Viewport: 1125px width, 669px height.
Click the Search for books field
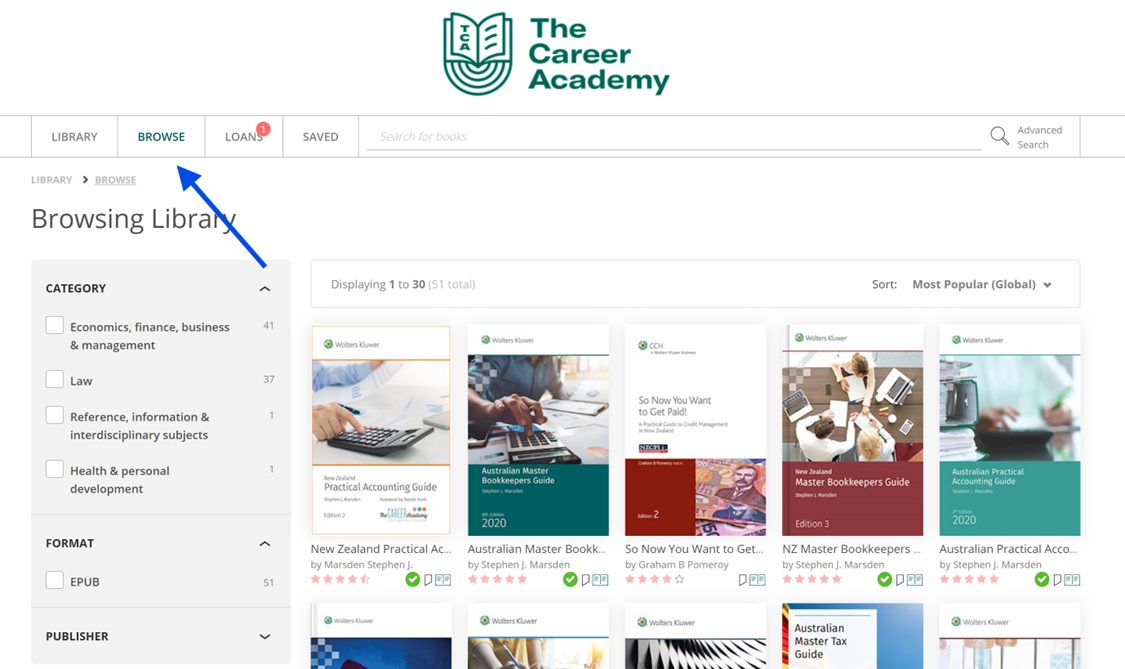(674, 136)
